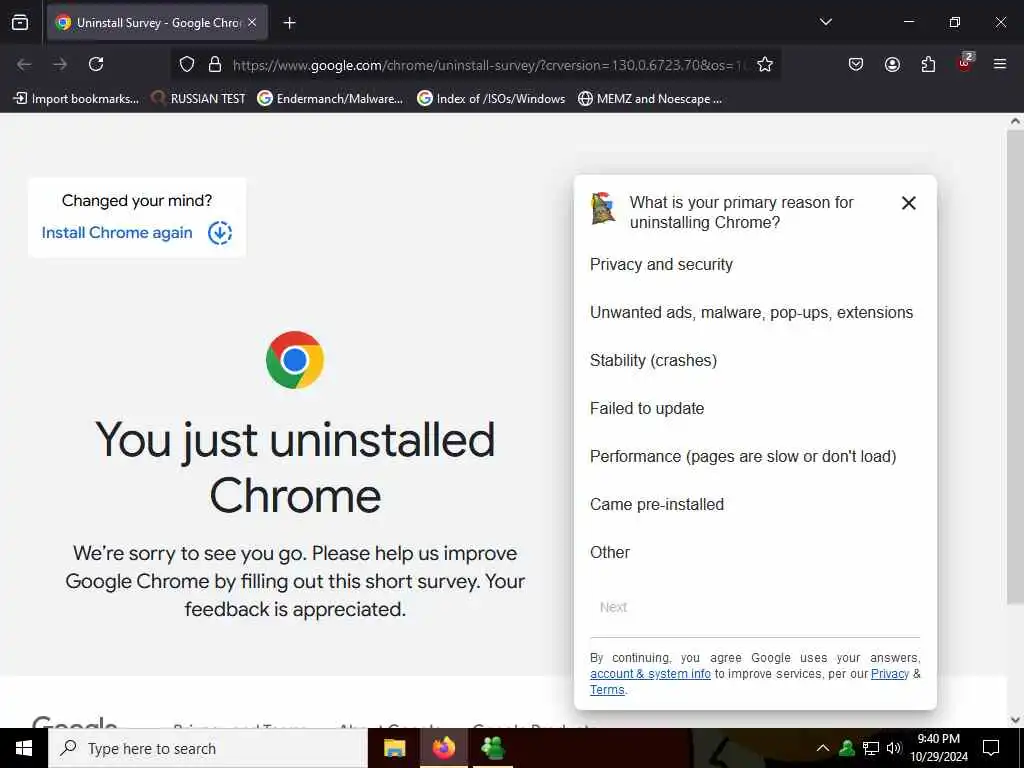View site security lock info

point(215,64)
